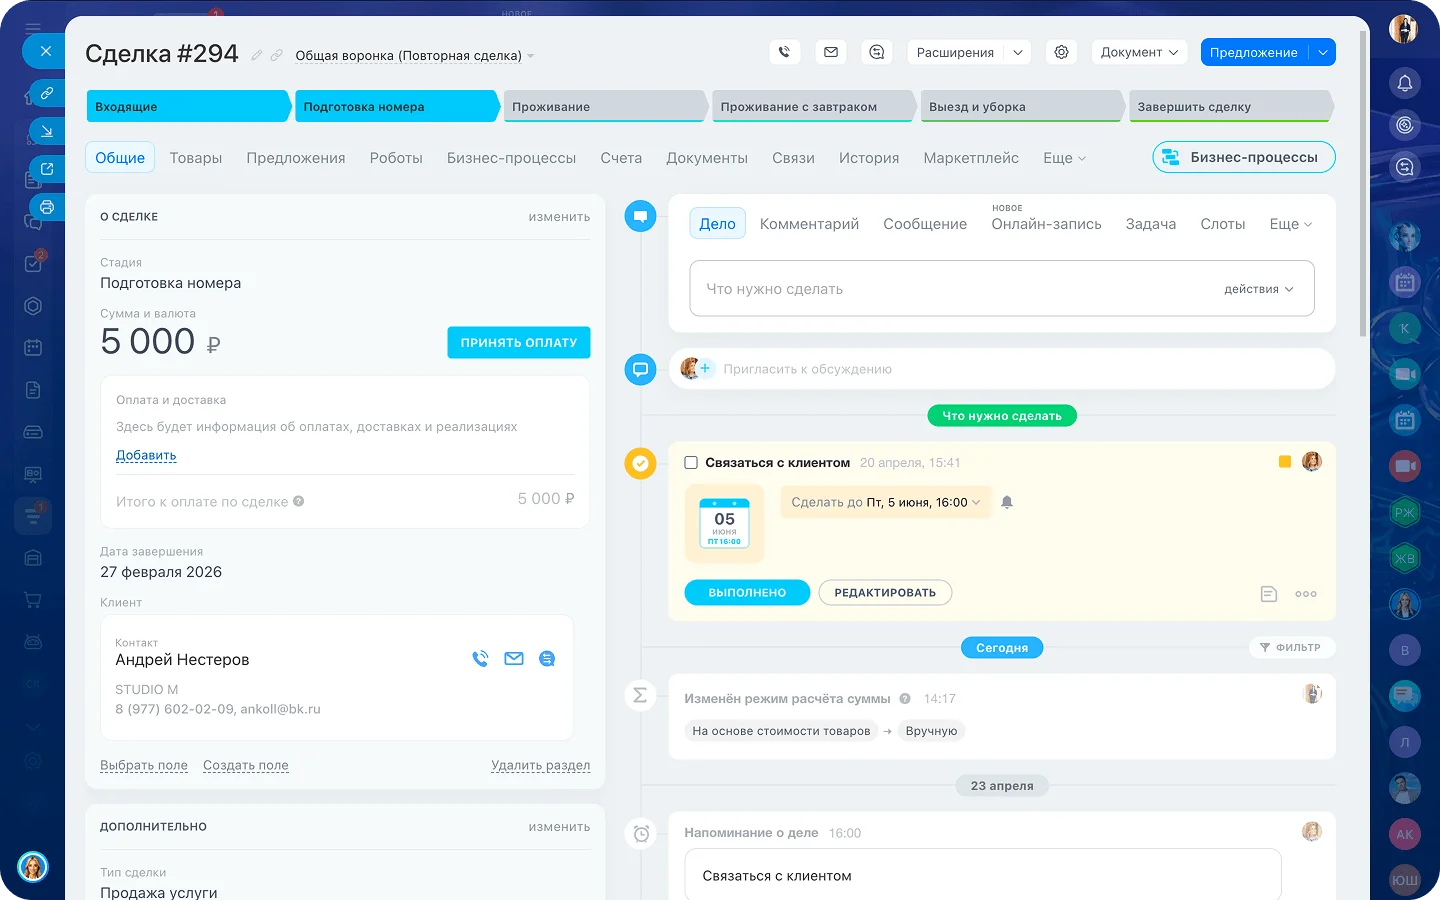
Task: Open three-dots menu on the activity card
Action: coord(1306,594)
